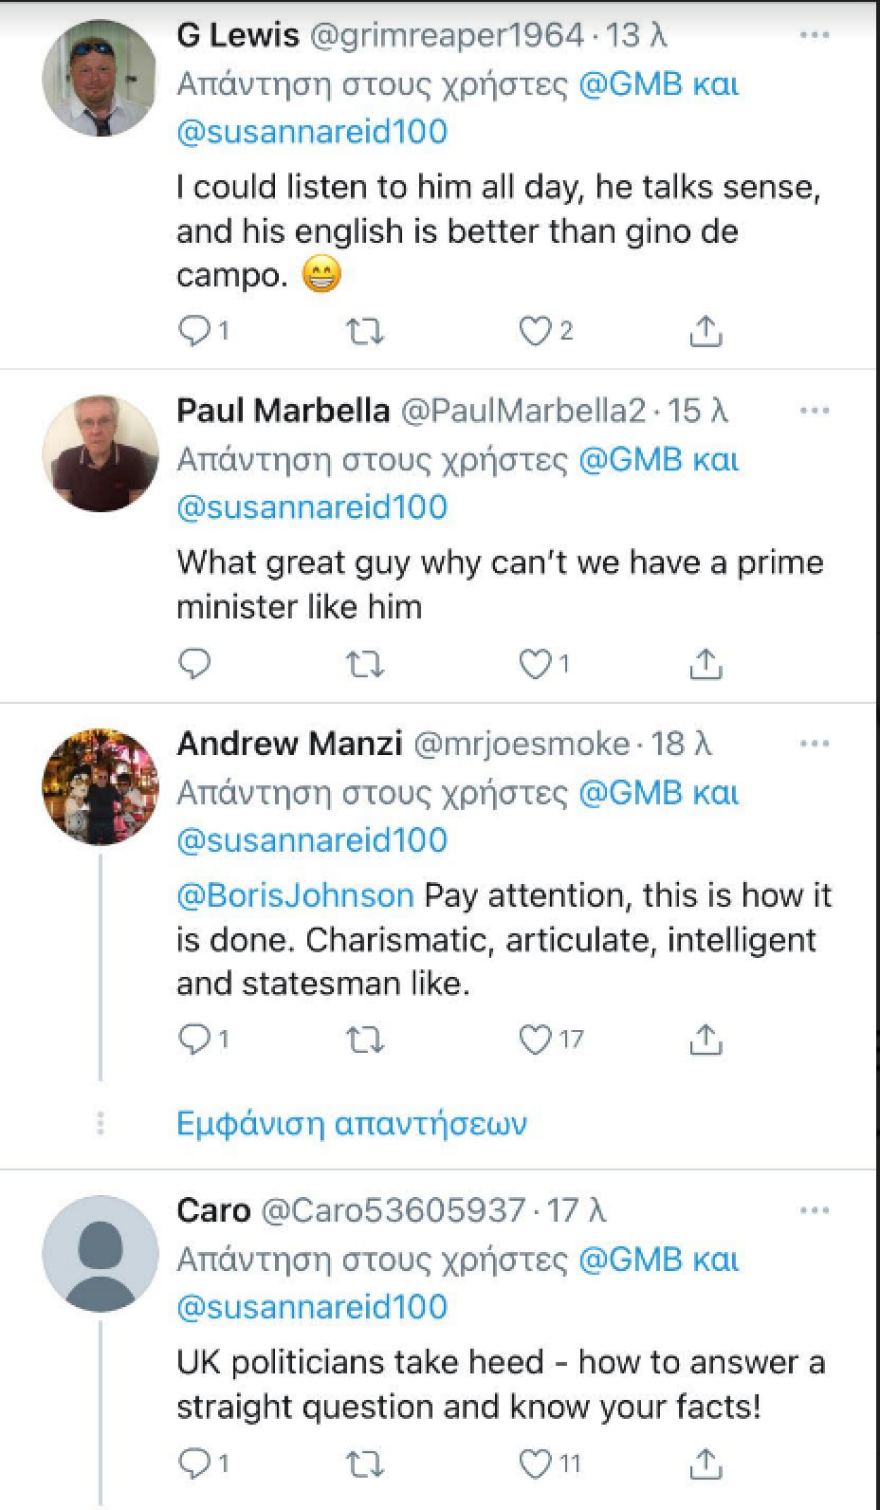880x1510 pixels.
Task: Click G Lewis's profile picture
Action: [100, 78]
